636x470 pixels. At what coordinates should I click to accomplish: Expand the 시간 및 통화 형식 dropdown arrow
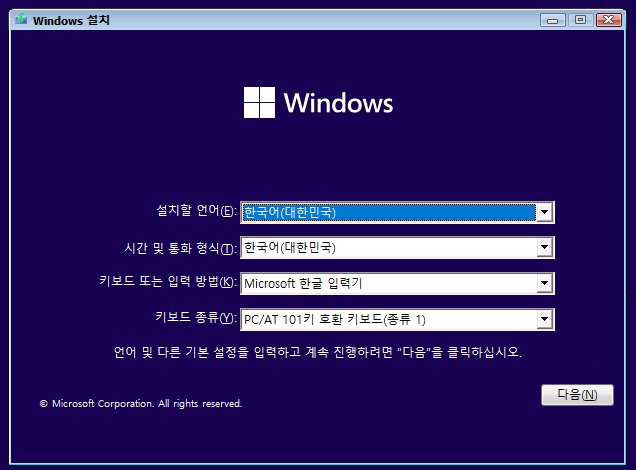[544, 247]
